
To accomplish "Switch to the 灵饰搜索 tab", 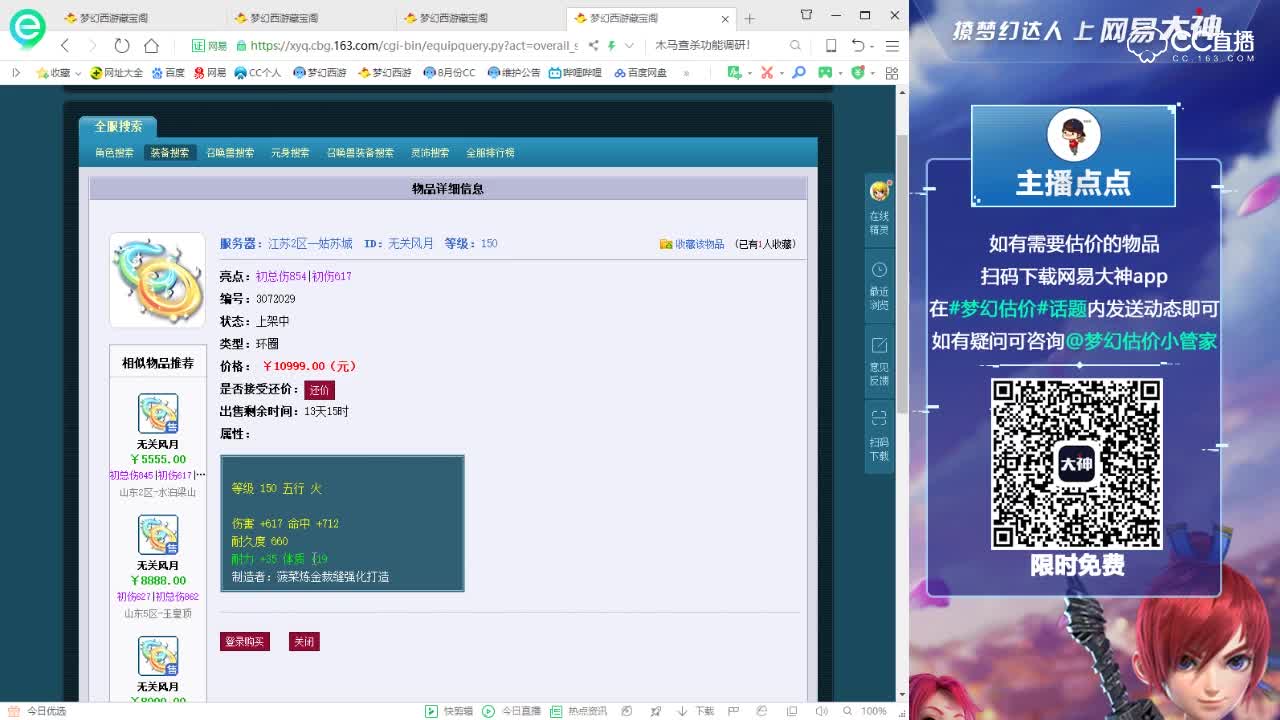I will (429, 152).
